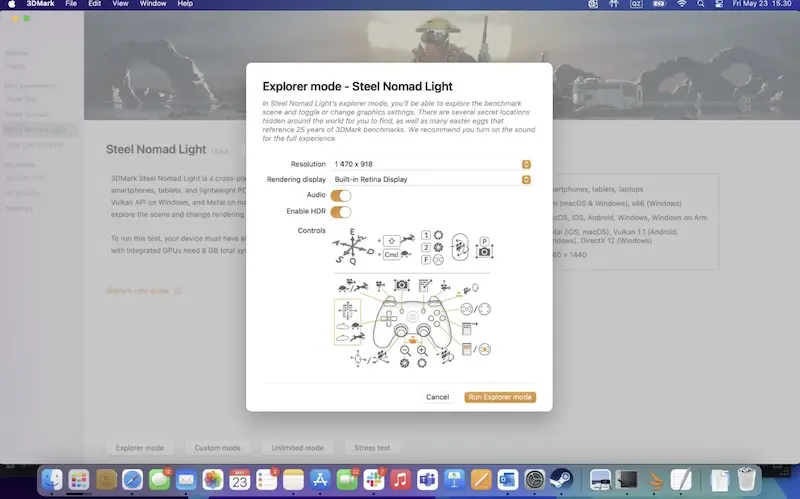Open the Edit menu
The image size is (800, 499).
pos(94,4)
